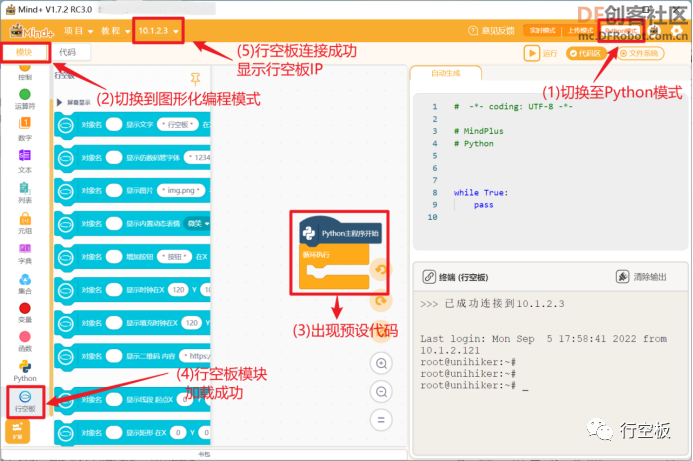The image size is (693, 461).
Task: Click the 显示填充时钟 filled clock block
Action: tap(133, 323)
